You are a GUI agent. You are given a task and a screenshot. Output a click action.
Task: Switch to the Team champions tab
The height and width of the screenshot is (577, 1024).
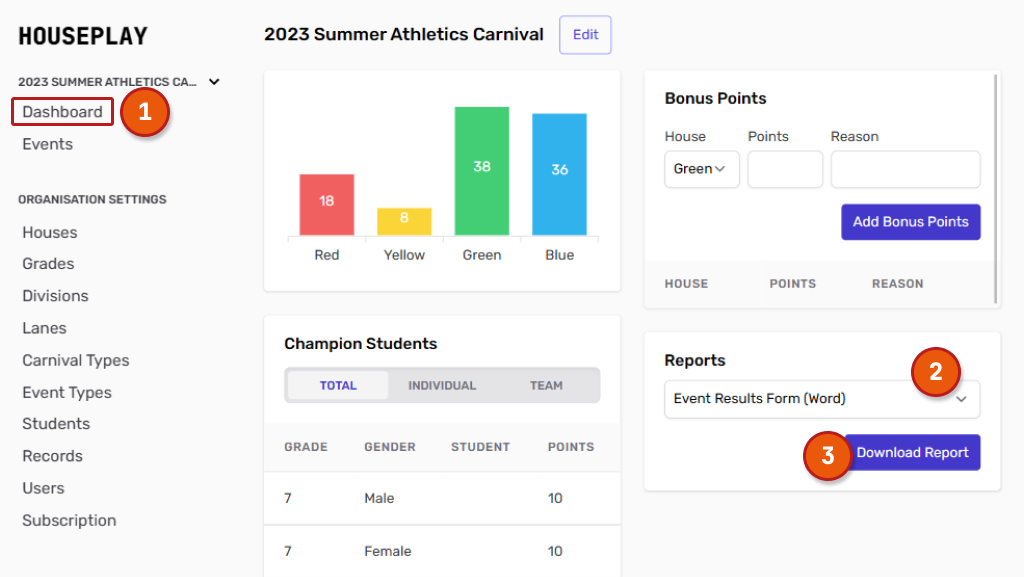(546, 386)
